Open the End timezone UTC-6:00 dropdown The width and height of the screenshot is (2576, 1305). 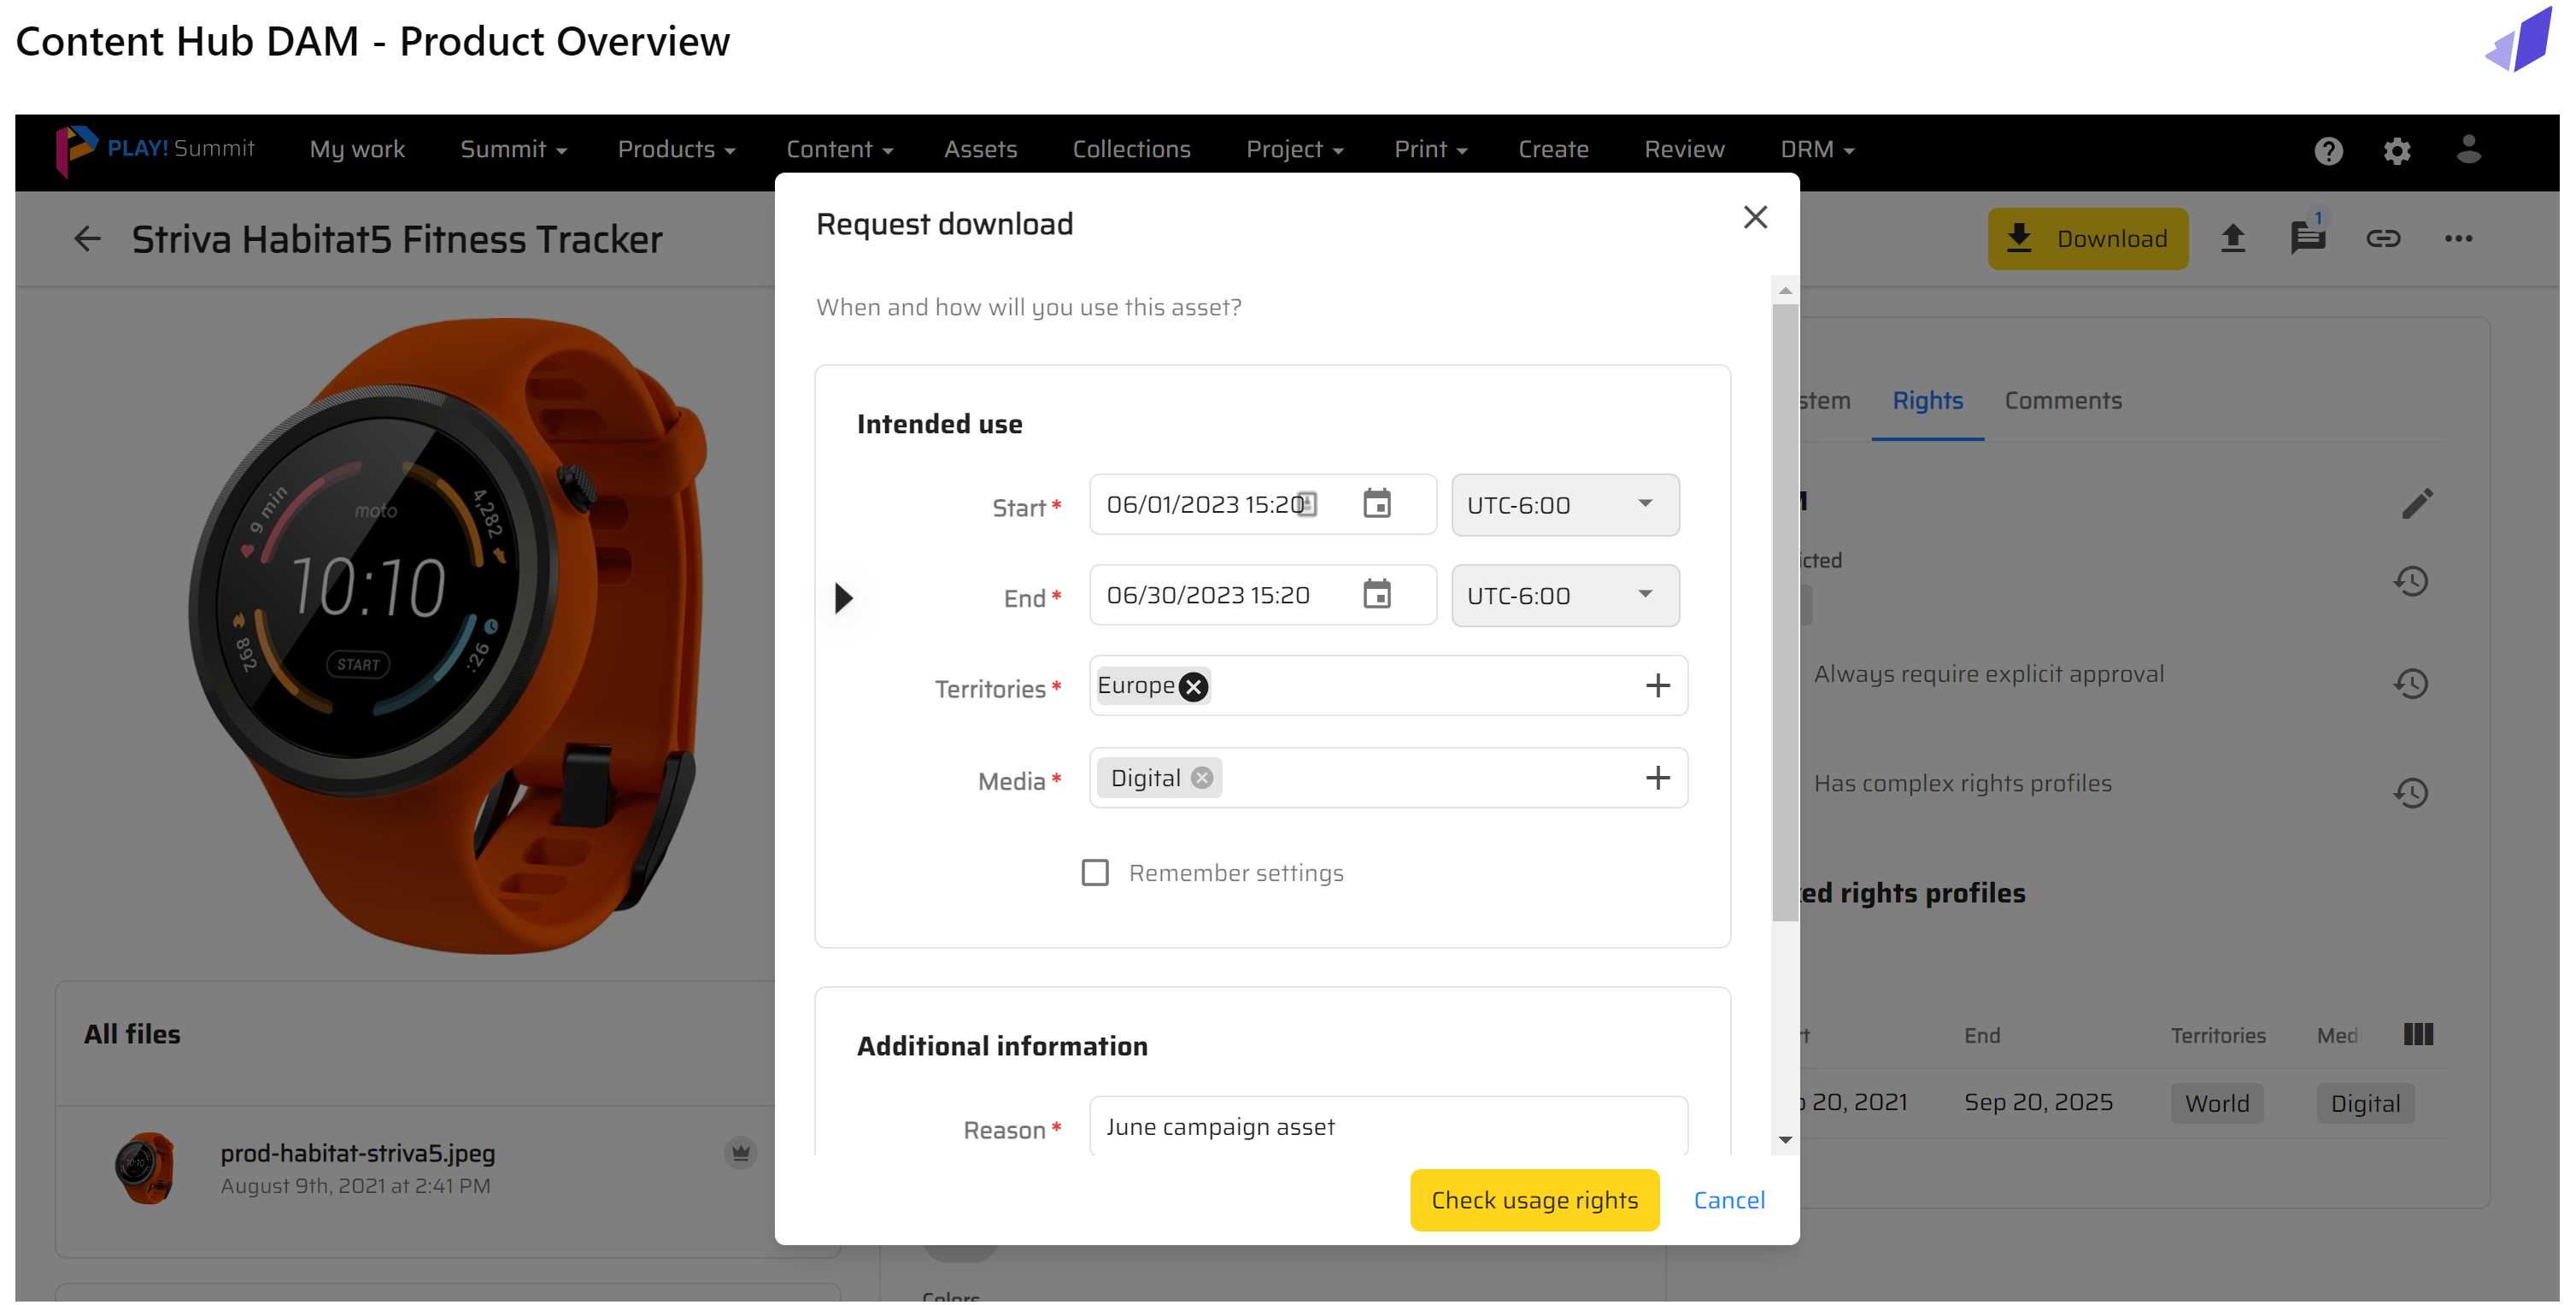tap(1564, 596)
